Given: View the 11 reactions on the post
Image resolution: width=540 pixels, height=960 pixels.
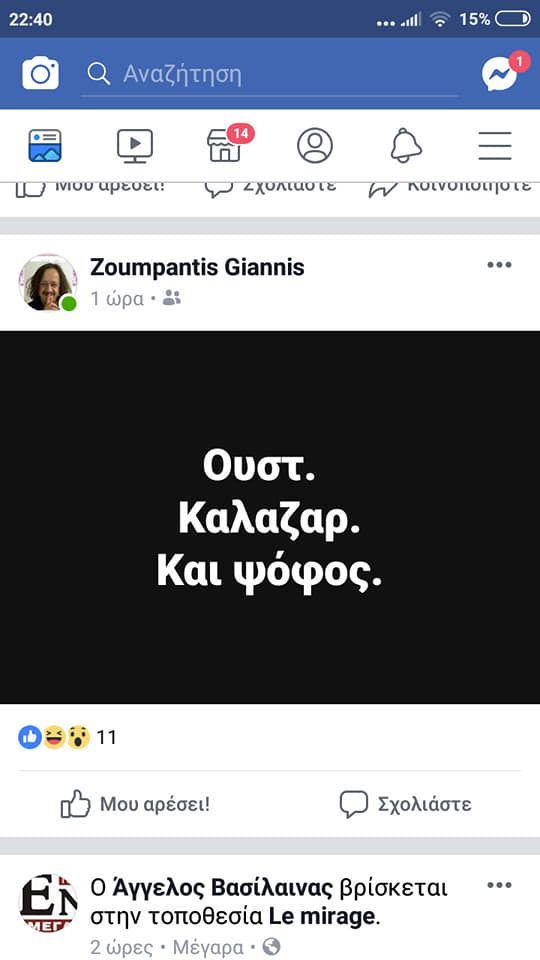Looking at the screenshot, I should (x=67, y=738).
